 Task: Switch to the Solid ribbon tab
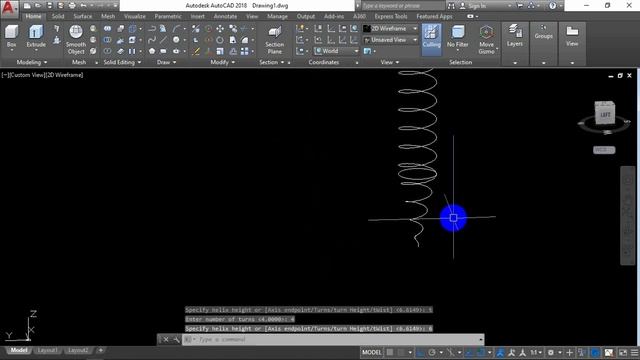tap(58, 16)
